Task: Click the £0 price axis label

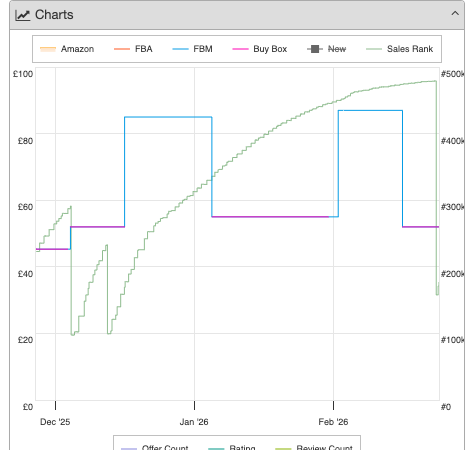Action: coord(28,407)
